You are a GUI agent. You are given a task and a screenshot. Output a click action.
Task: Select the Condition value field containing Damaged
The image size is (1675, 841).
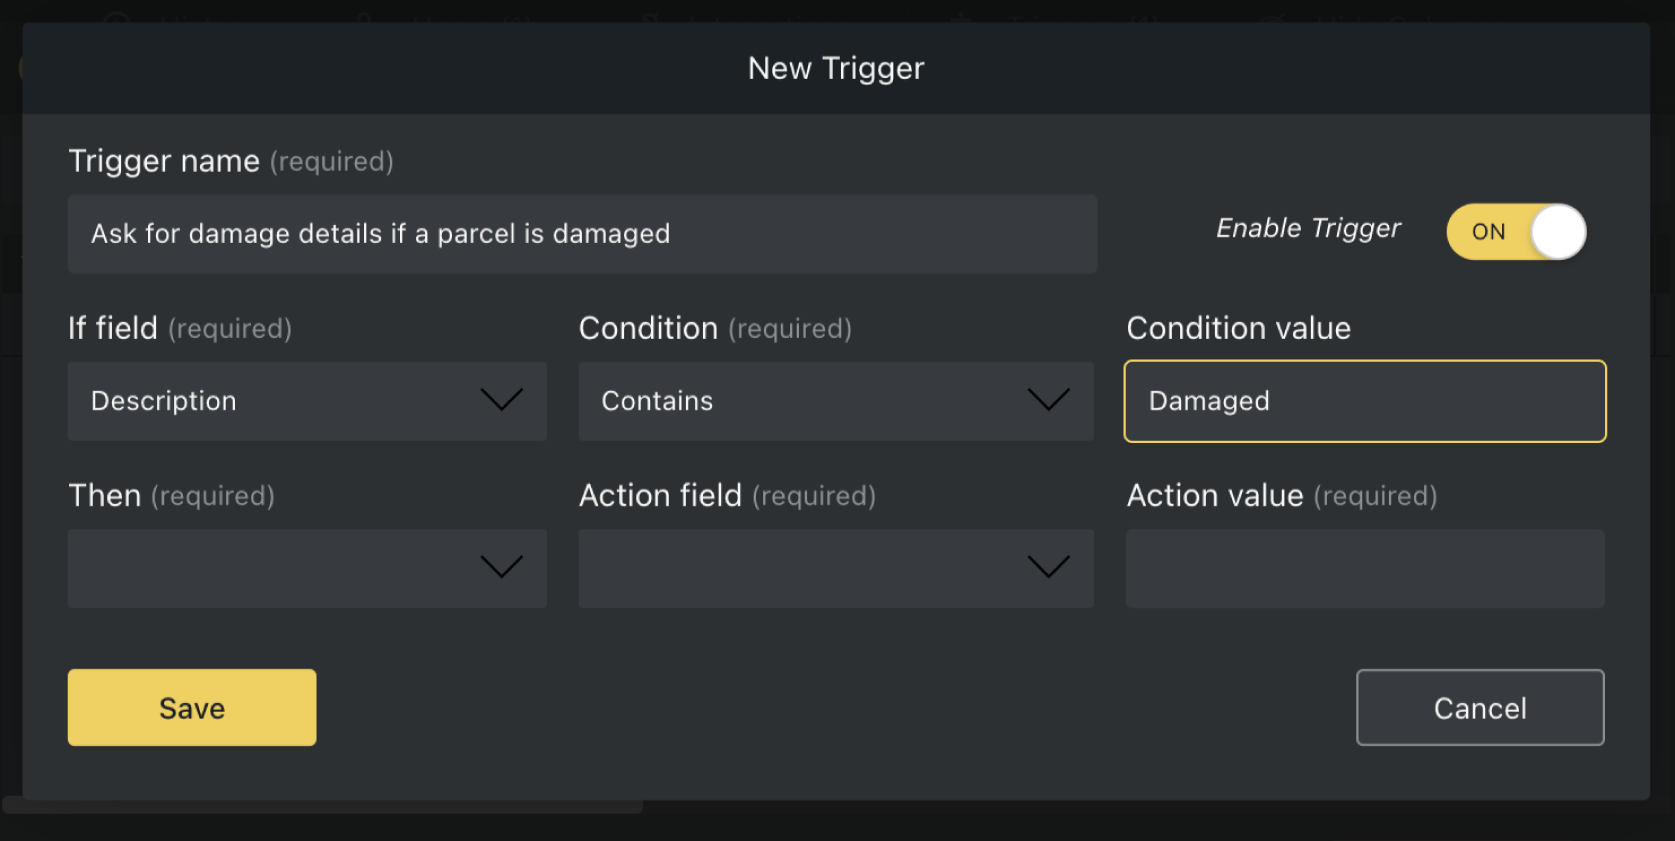1364,401
